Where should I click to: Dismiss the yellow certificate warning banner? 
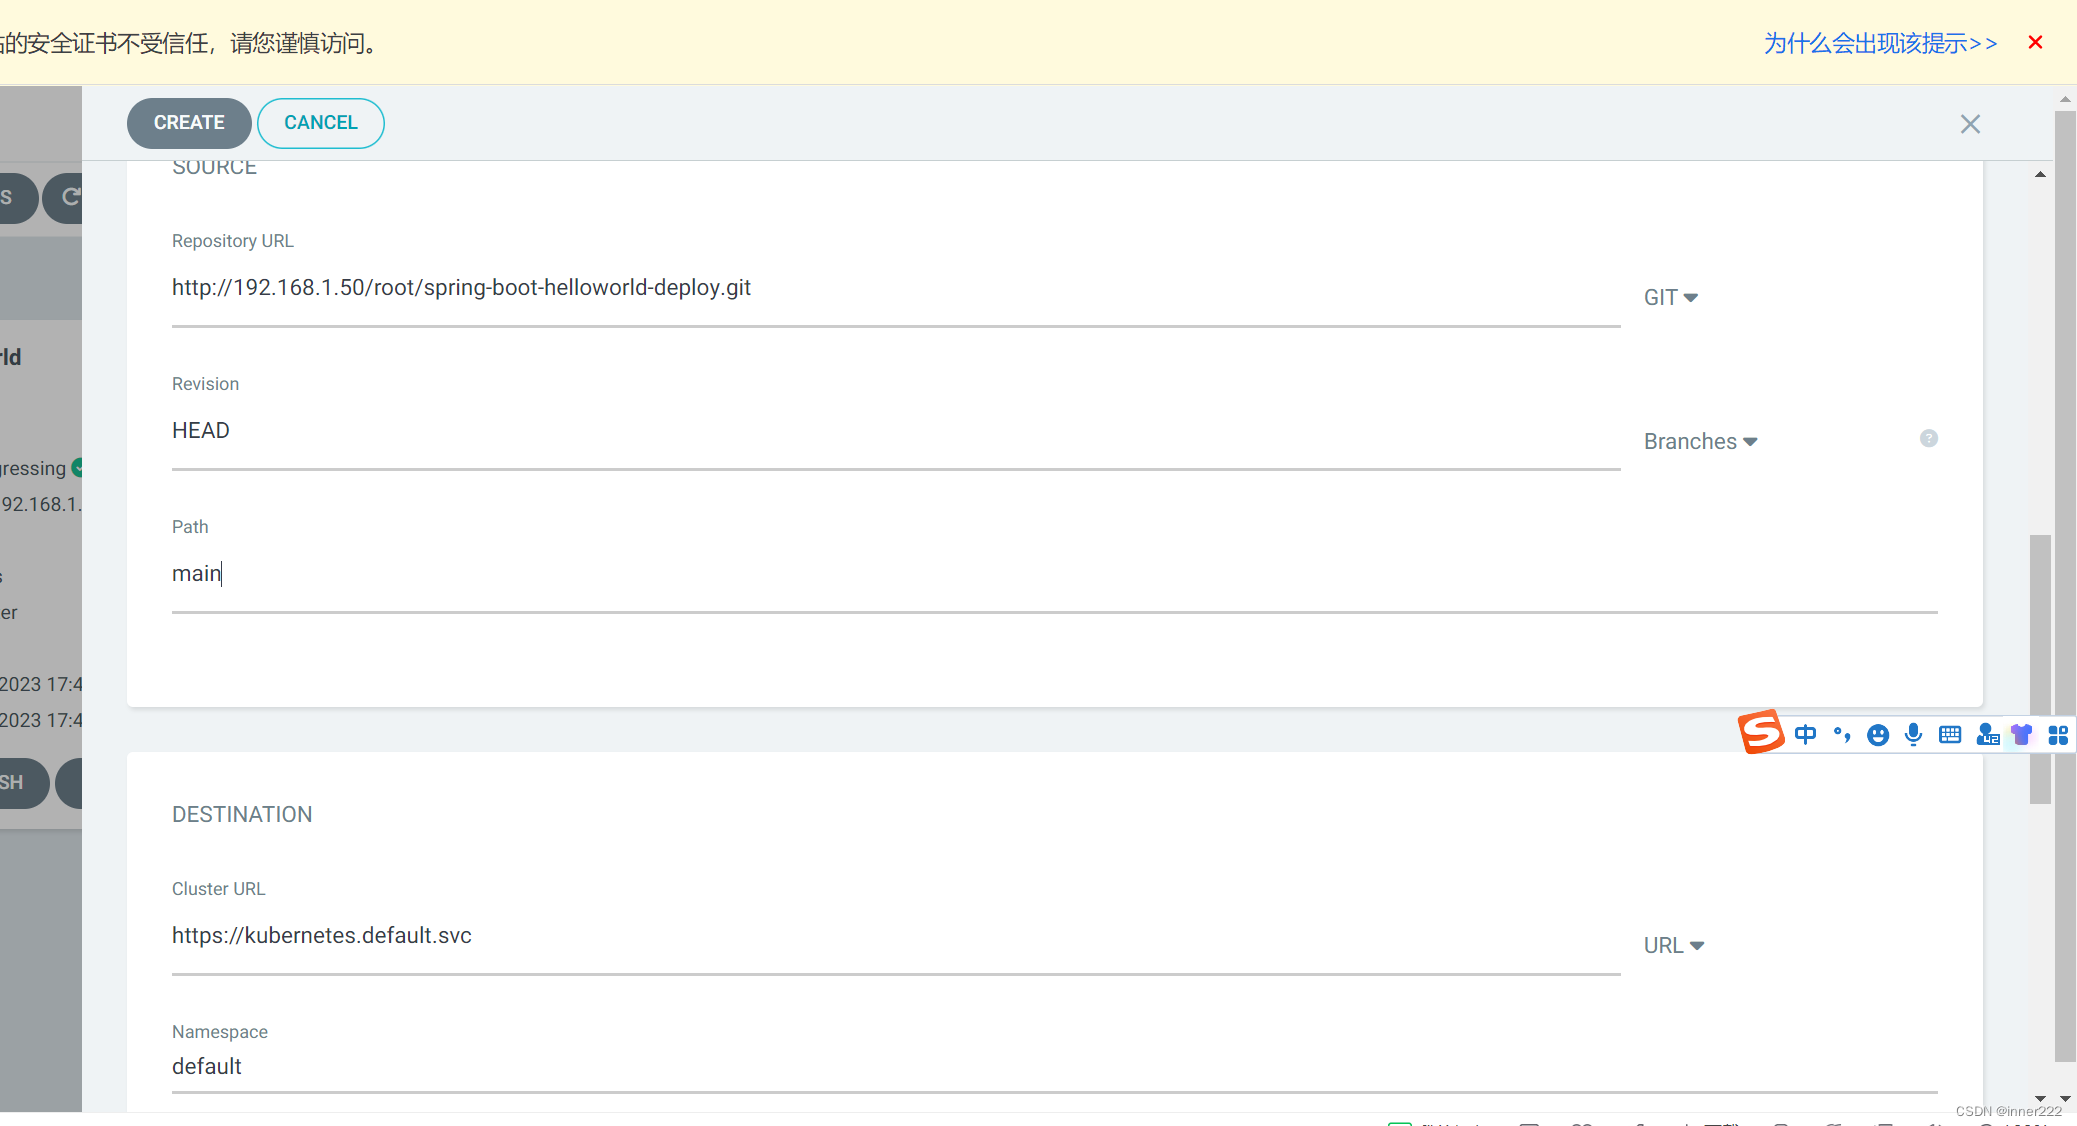(x=2035, y=42)
